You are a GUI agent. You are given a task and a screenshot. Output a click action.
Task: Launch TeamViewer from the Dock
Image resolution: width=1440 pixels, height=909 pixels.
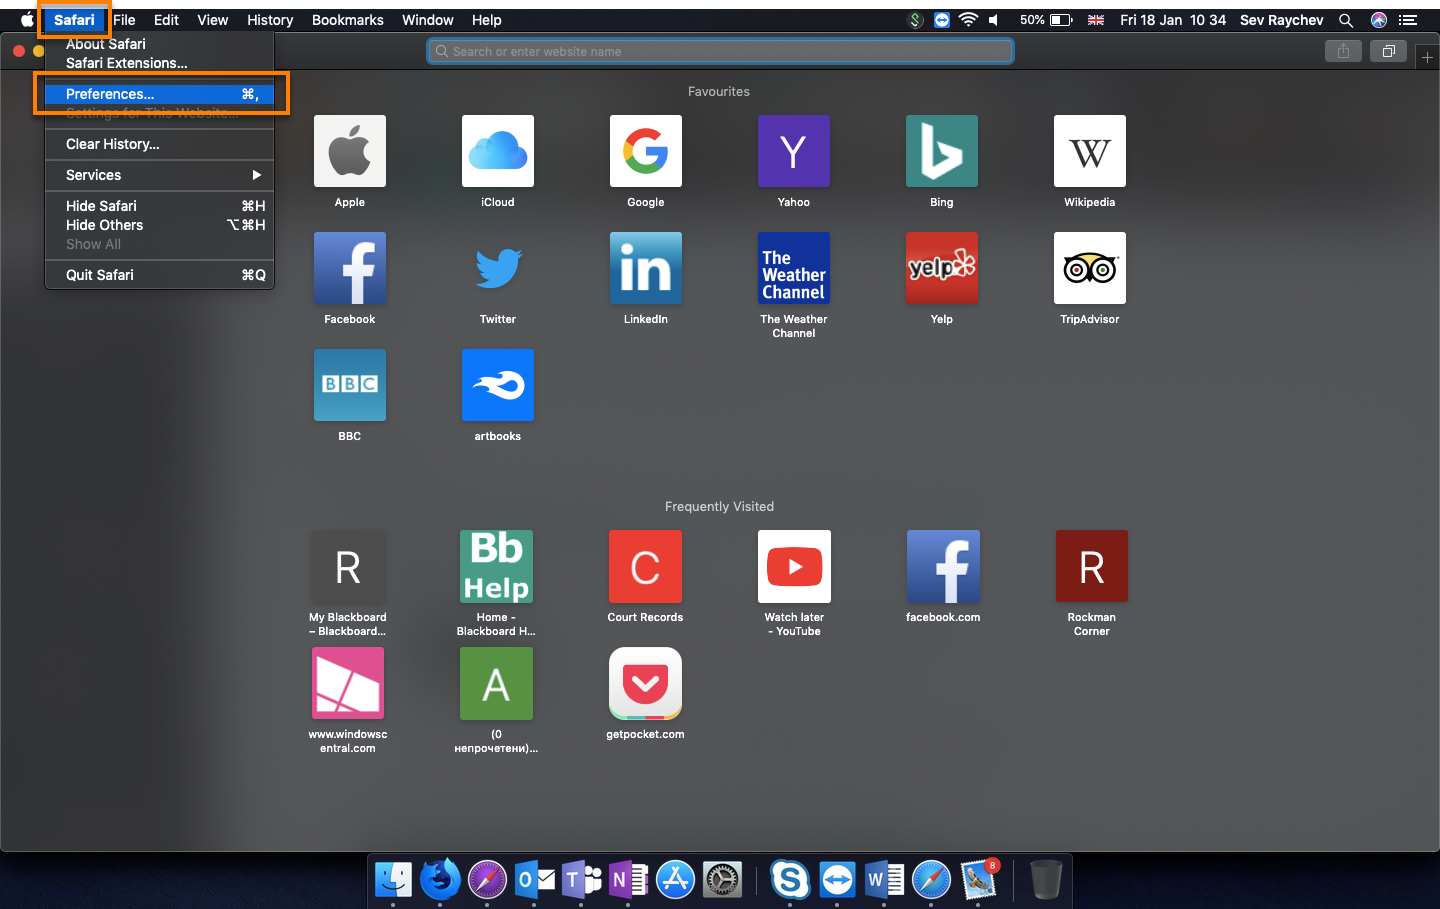tap(837, 880)
